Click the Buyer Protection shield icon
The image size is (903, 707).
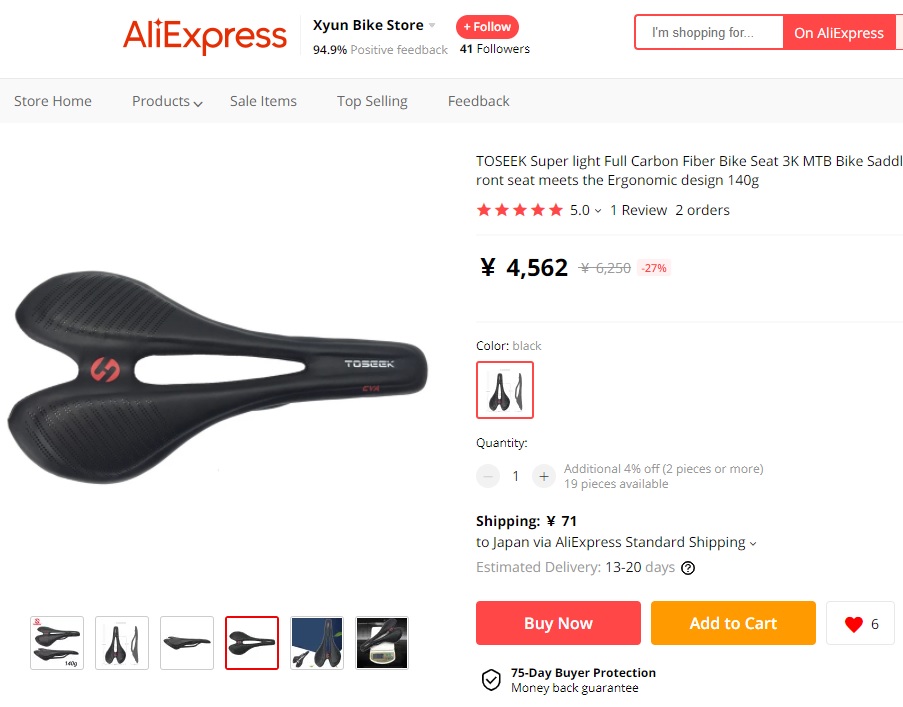coord(491,680)
